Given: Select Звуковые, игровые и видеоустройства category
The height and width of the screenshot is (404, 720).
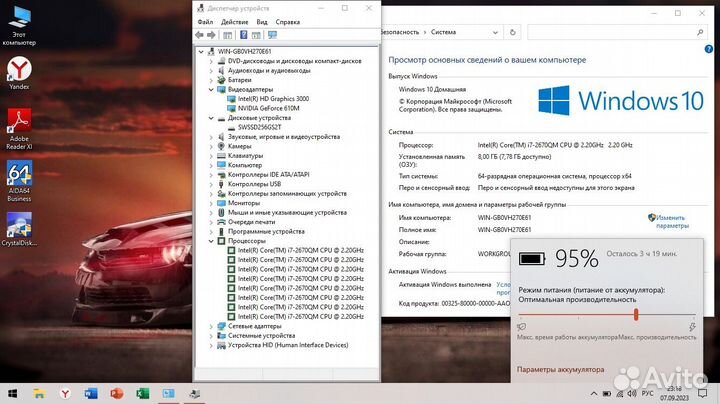Looking at the screenshot, I should click(x=284, y=137).
